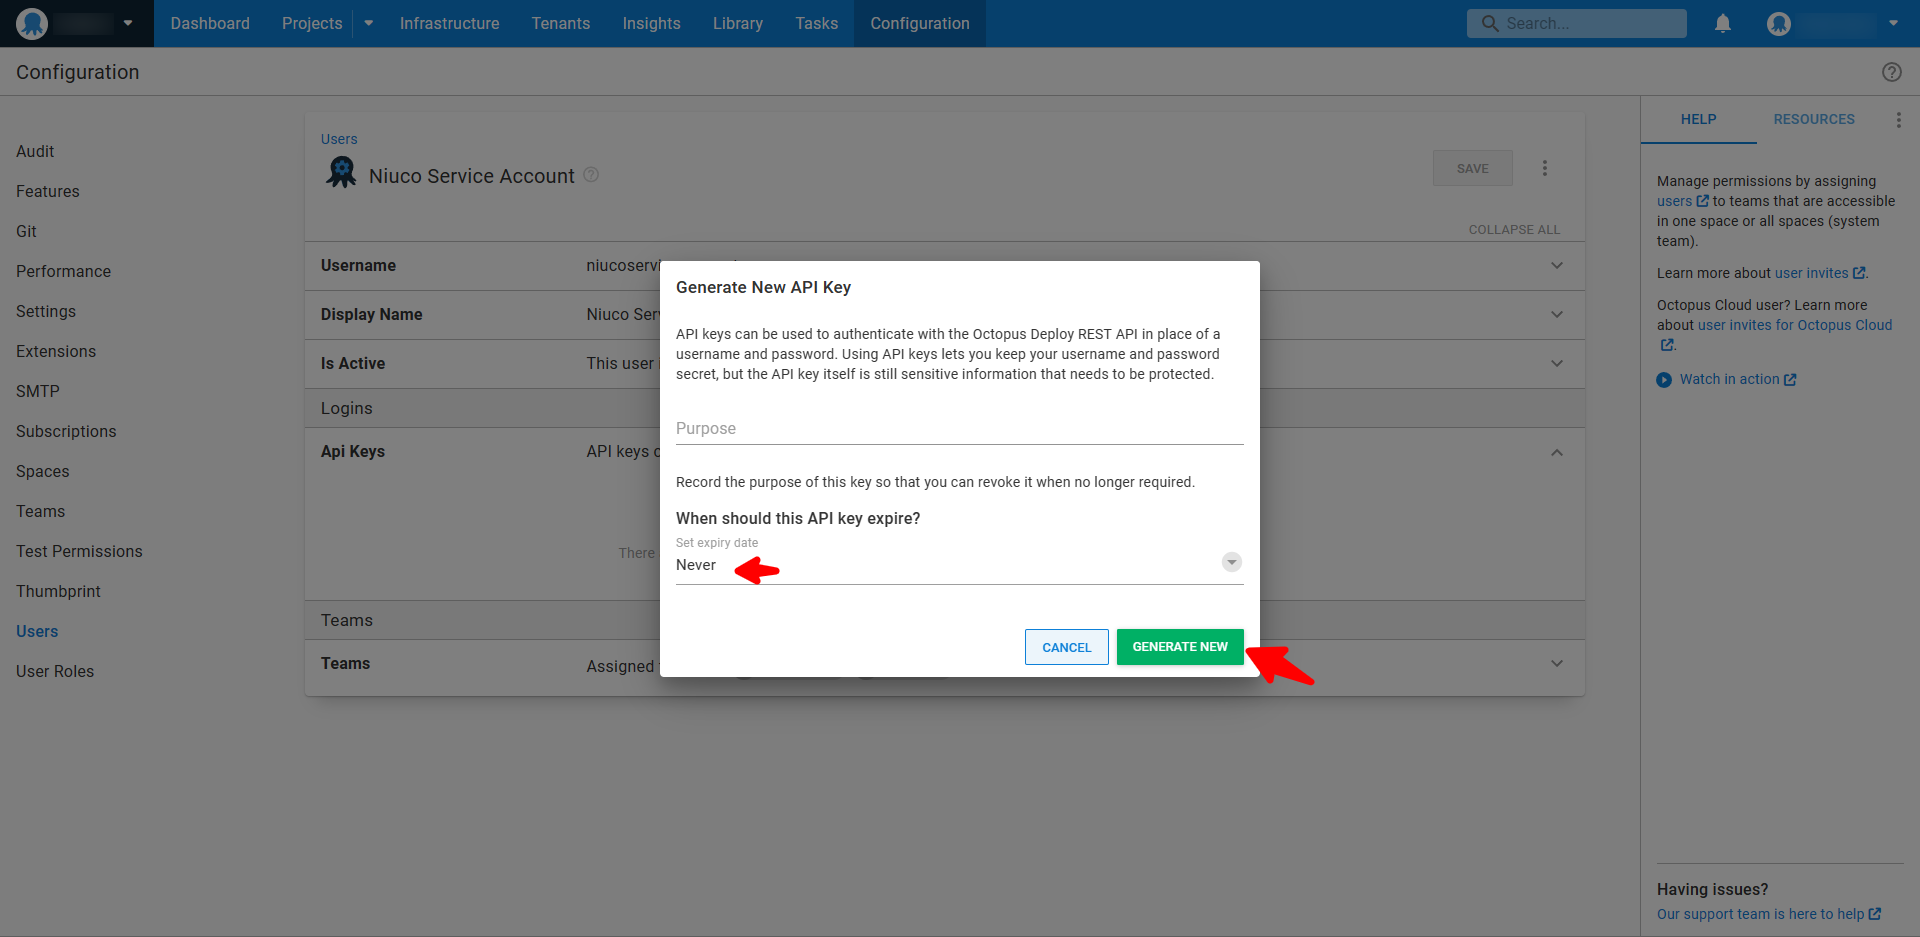This screenshot has height=937, width=1920.
Task: Open the space switcher octopus logo
Action: point(32,23)
